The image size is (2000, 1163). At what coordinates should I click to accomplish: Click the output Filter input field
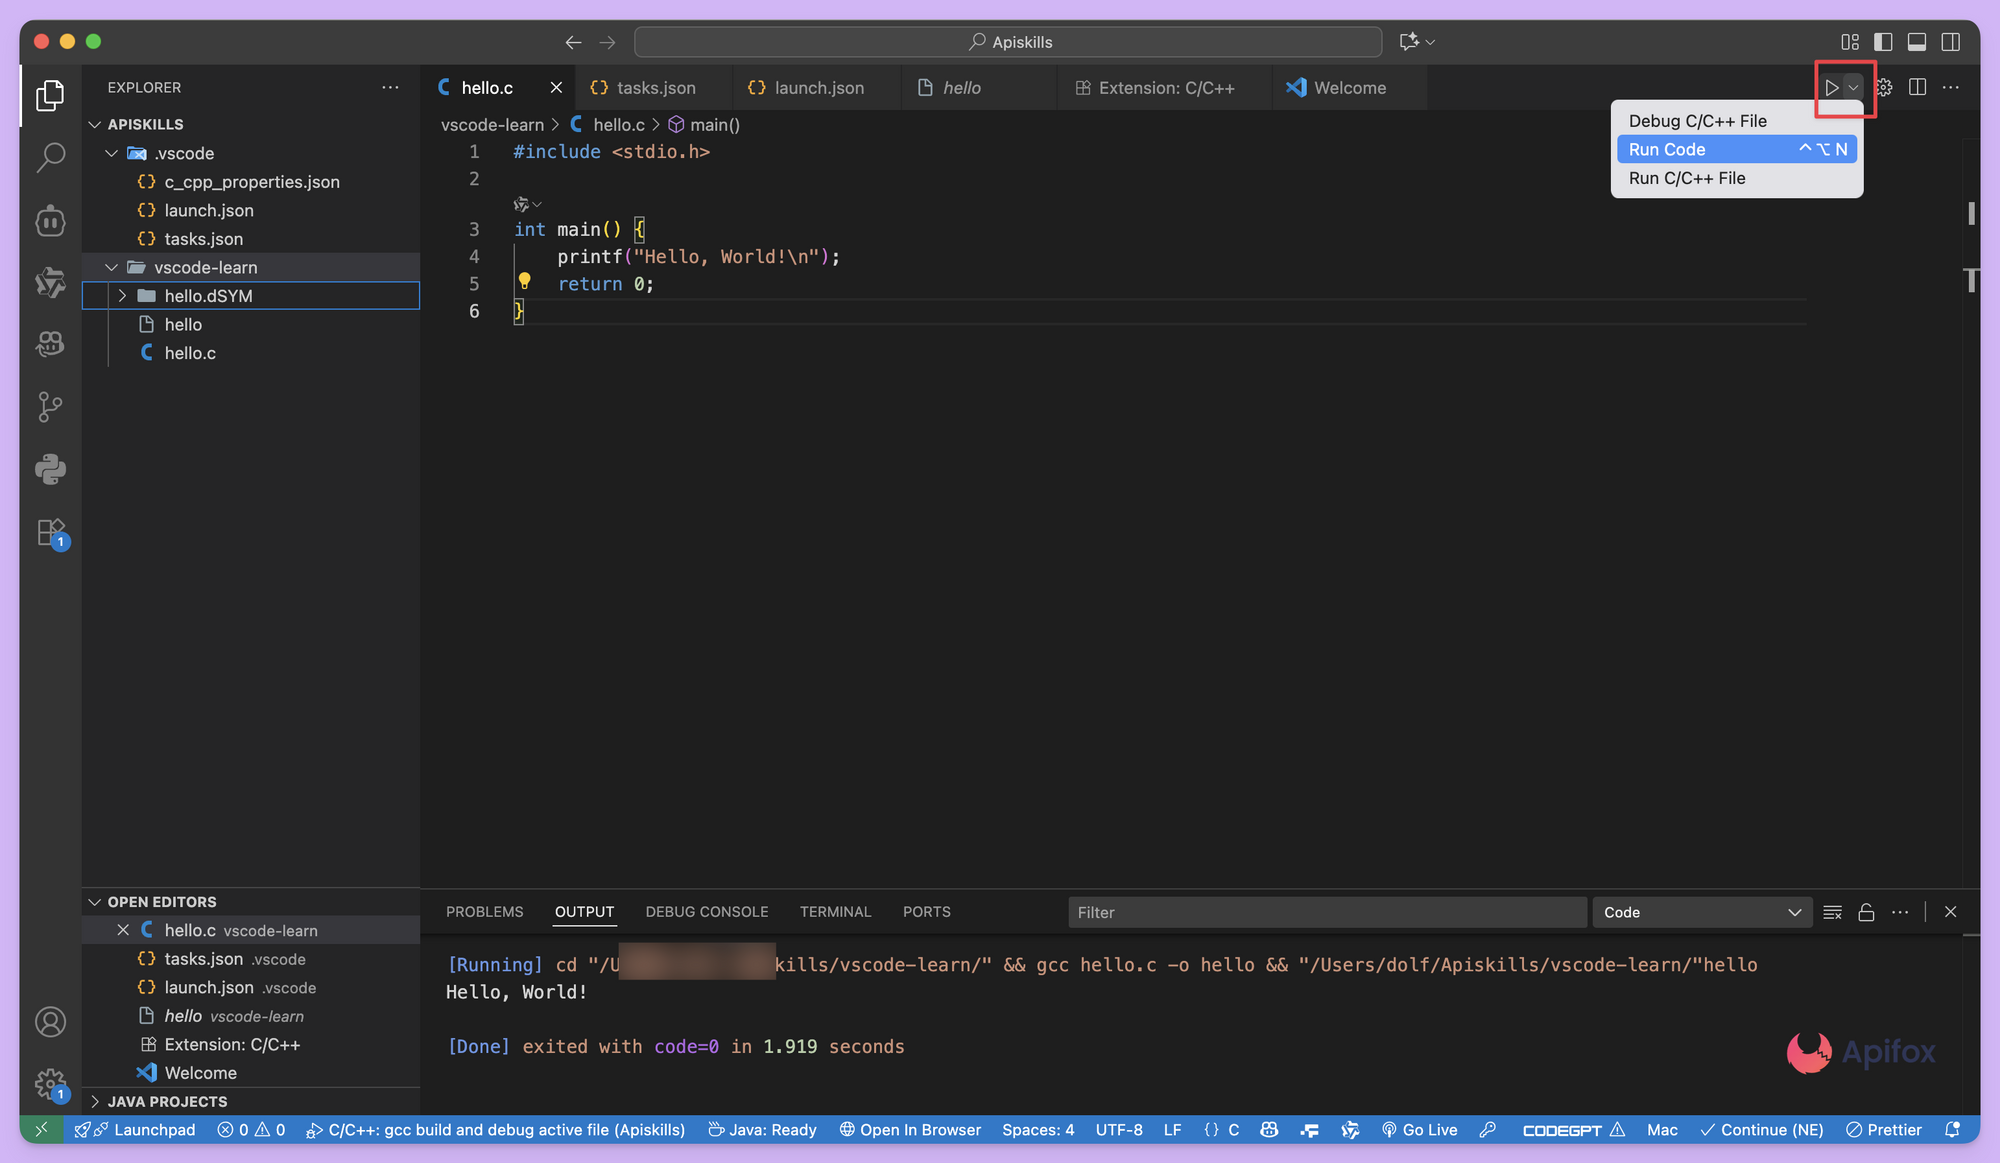click(1326, 912)
